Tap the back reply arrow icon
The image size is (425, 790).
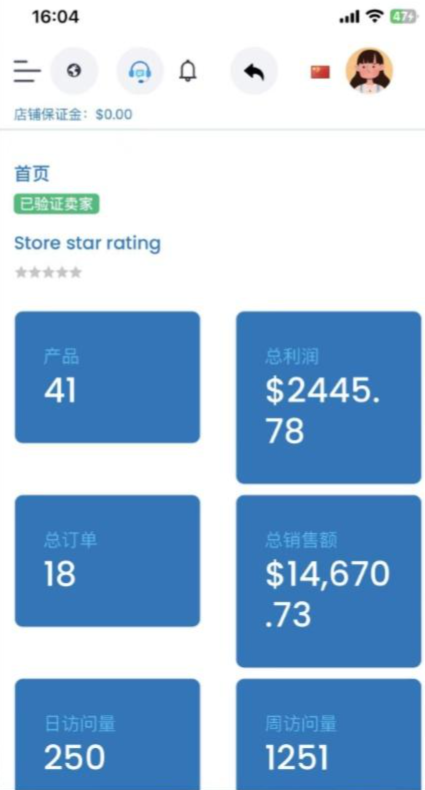pyautogui.click(x=254, y=71)
